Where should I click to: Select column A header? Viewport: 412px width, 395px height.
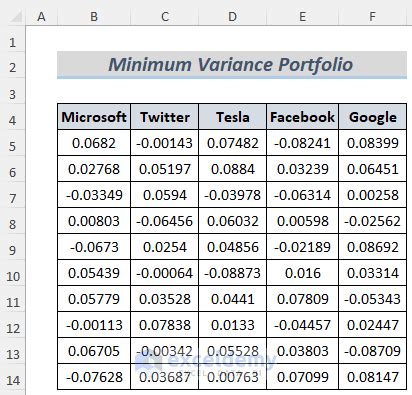[41, 17]
